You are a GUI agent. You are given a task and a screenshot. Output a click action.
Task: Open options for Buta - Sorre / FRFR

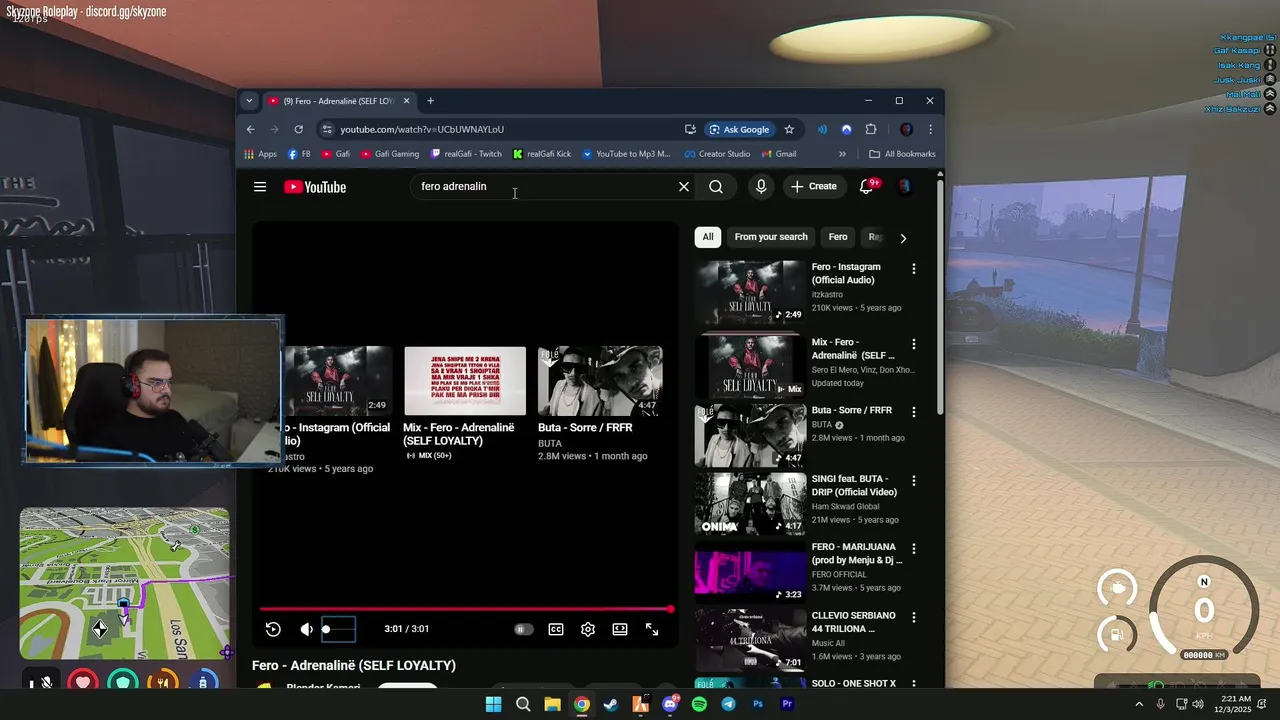click(x=913, y=412)
